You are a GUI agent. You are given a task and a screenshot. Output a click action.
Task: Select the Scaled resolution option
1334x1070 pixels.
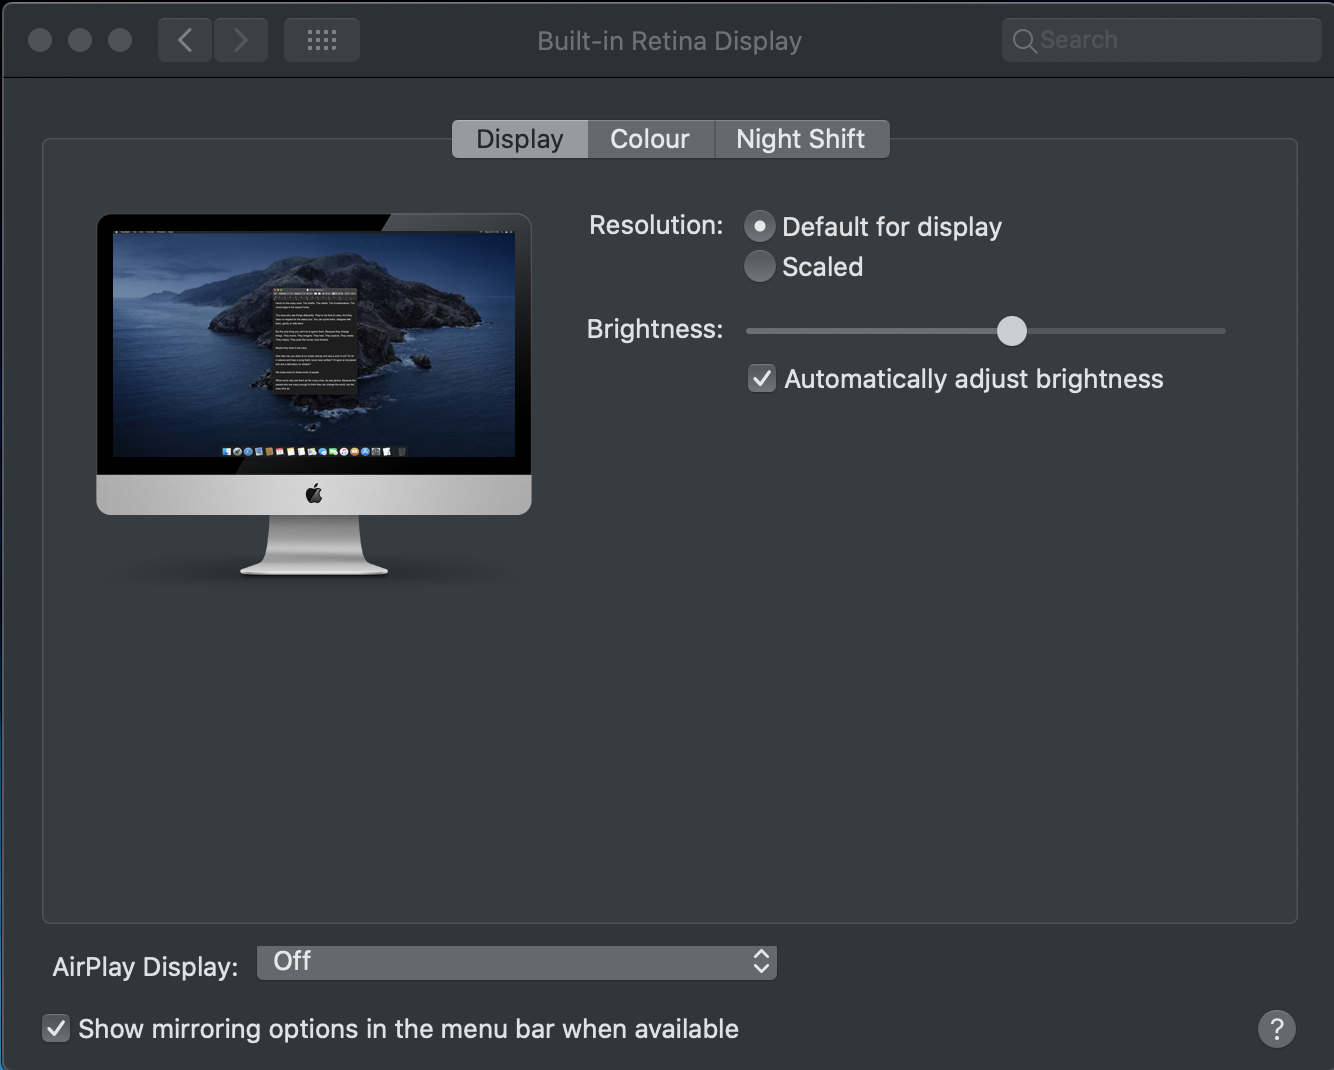tap(760, 266)
